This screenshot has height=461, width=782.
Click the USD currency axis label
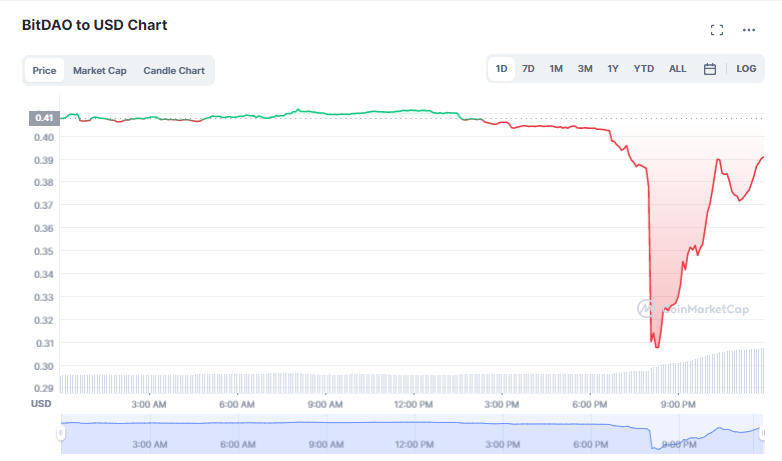pos(41,404)
